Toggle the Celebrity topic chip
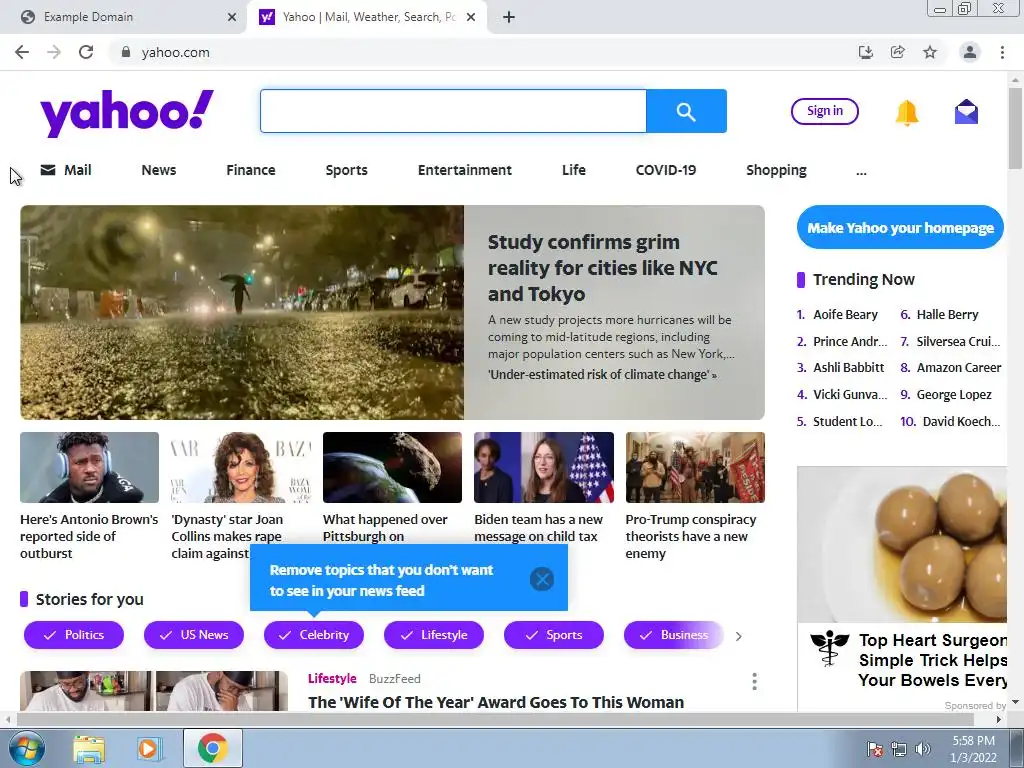The height and width of the screenshot is (768, 1024). [313, 635]
